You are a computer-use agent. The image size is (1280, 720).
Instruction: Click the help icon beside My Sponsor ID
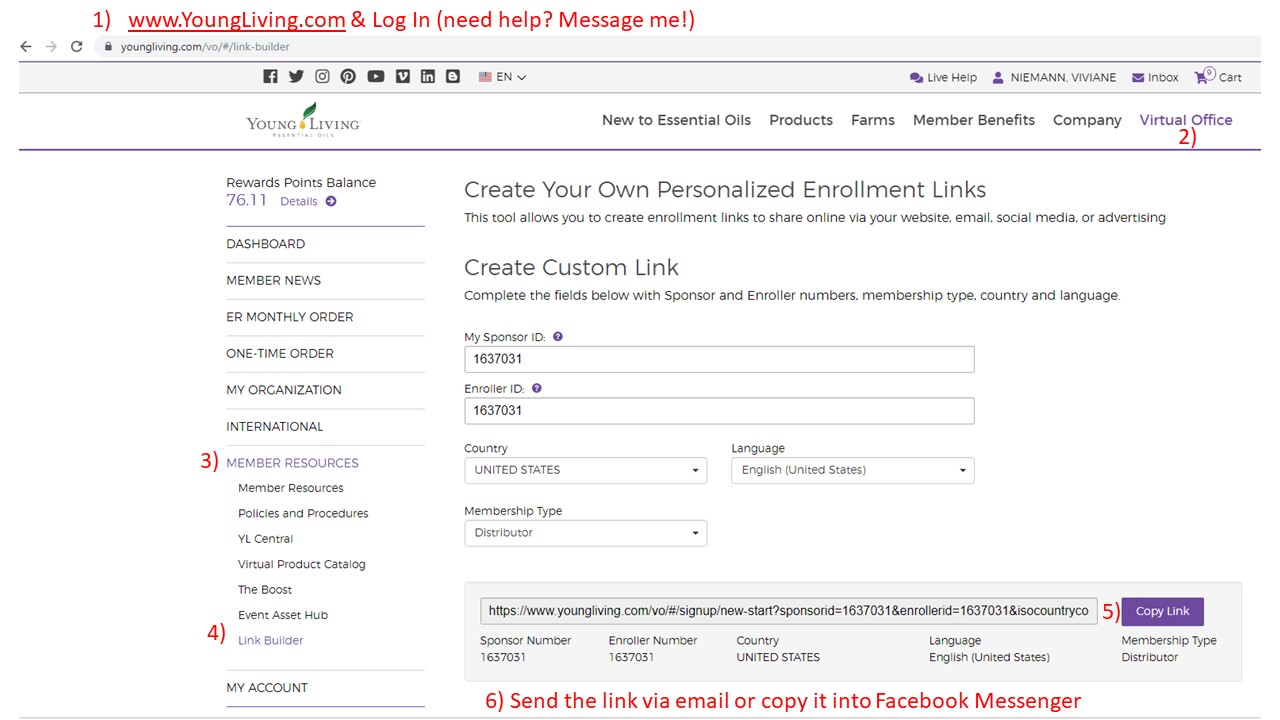[558, 337]
